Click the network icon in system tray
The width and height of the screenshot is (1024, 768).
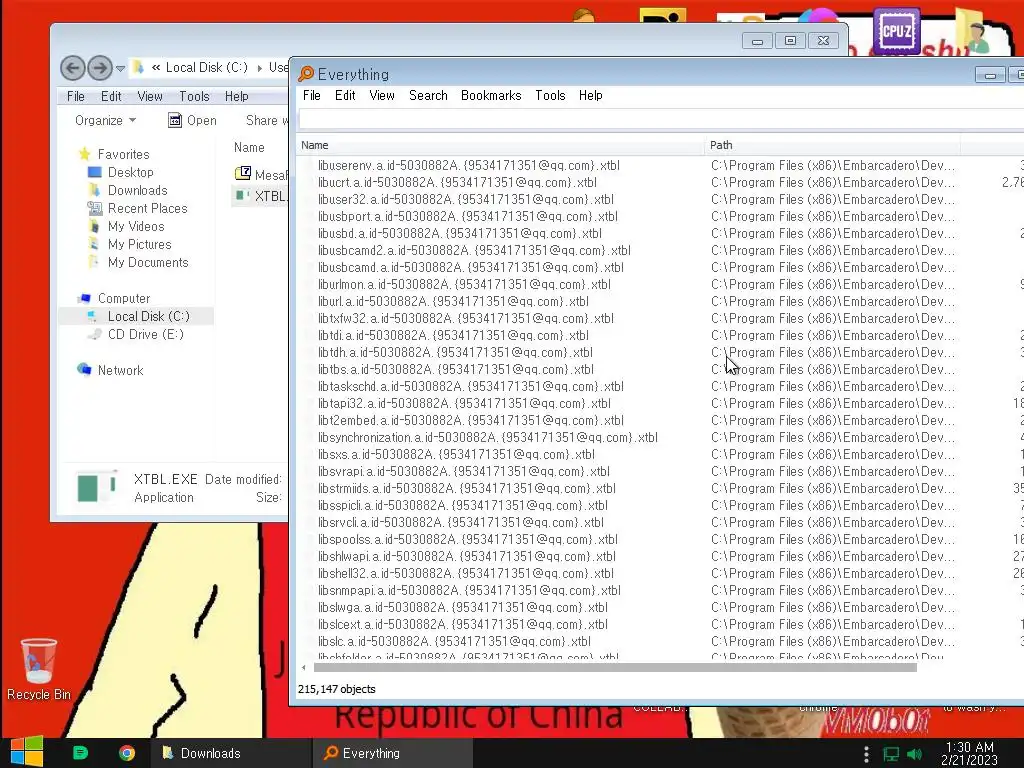pos(891,754)
